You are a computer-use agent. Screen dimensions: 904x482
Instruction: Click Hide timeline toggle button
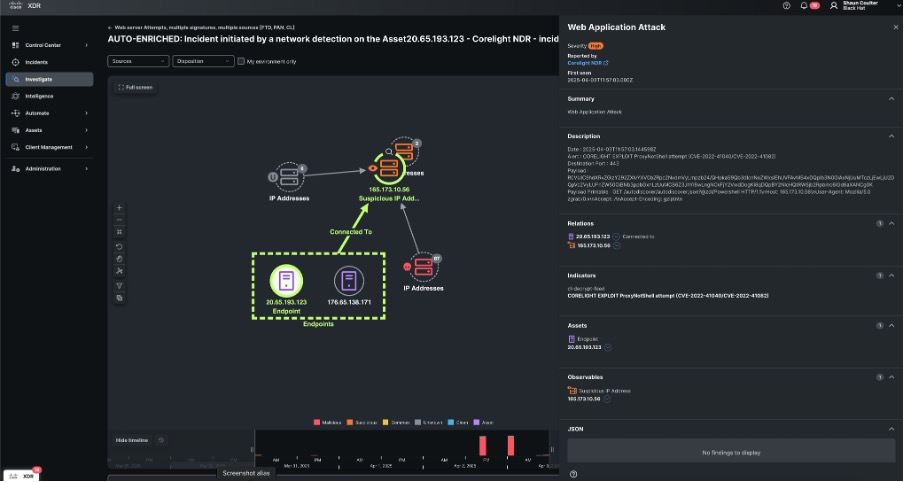(132, 440)
